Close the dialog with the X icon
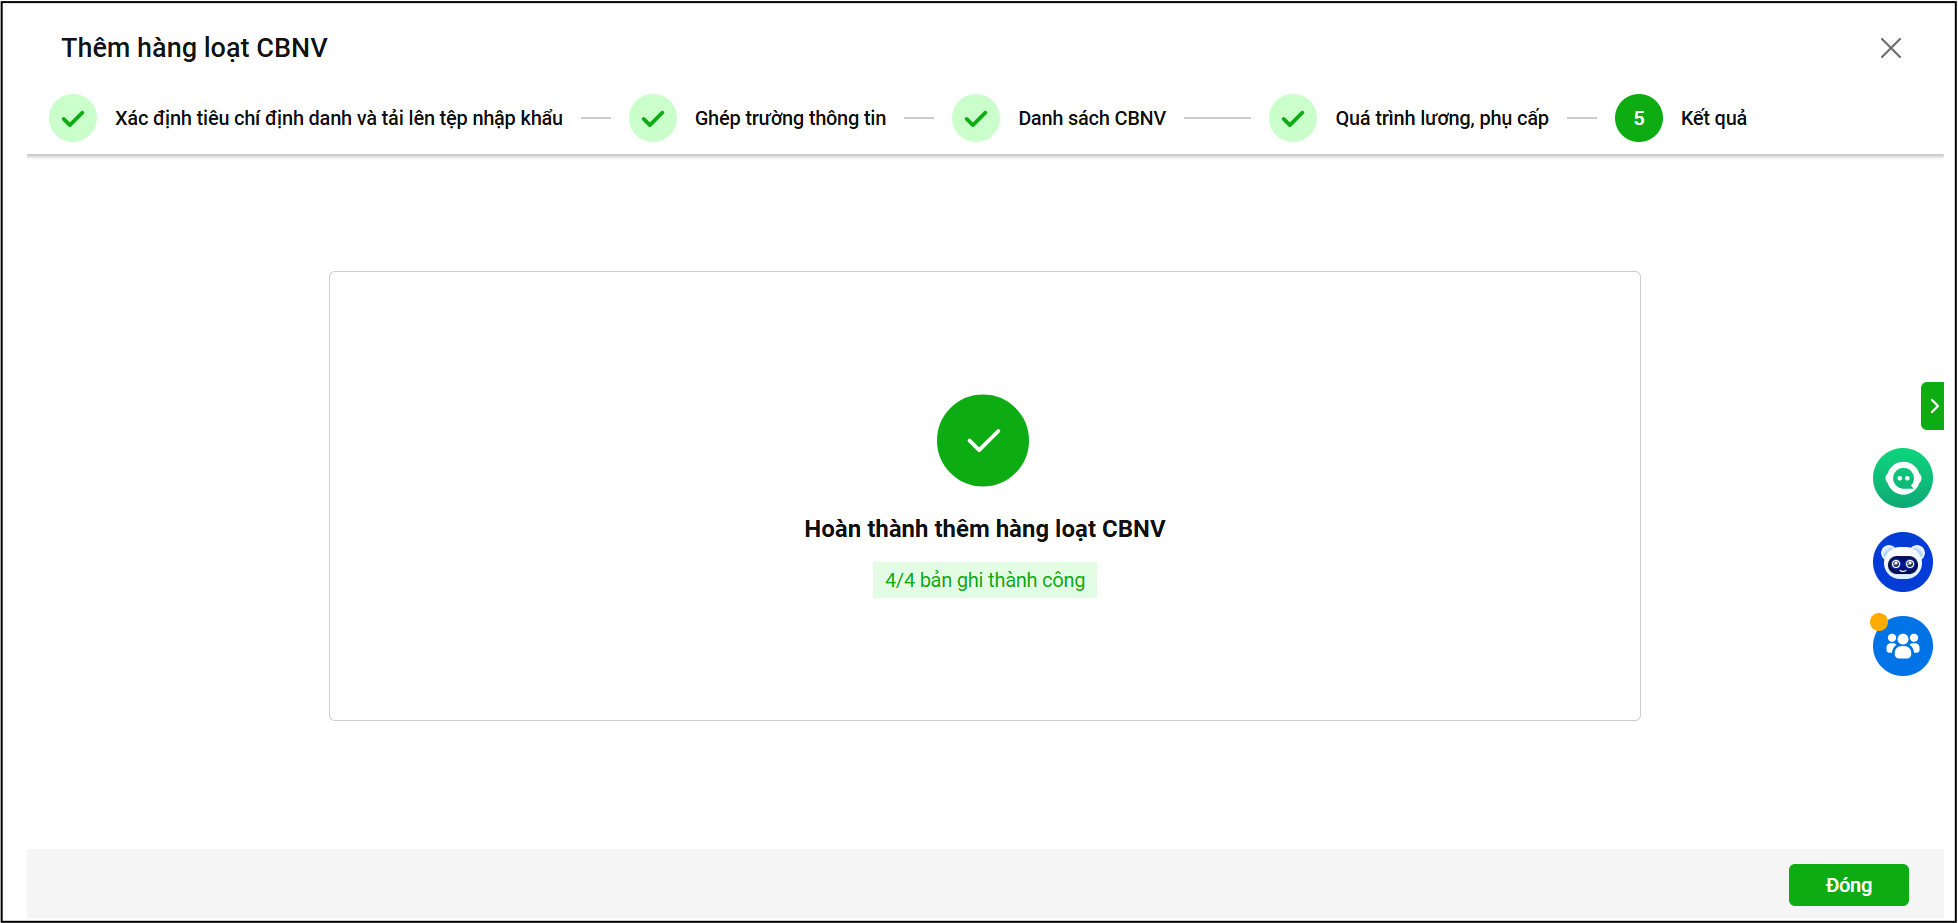The width and height of the screenshot is (1958, 923). (x=1890, y=48)
